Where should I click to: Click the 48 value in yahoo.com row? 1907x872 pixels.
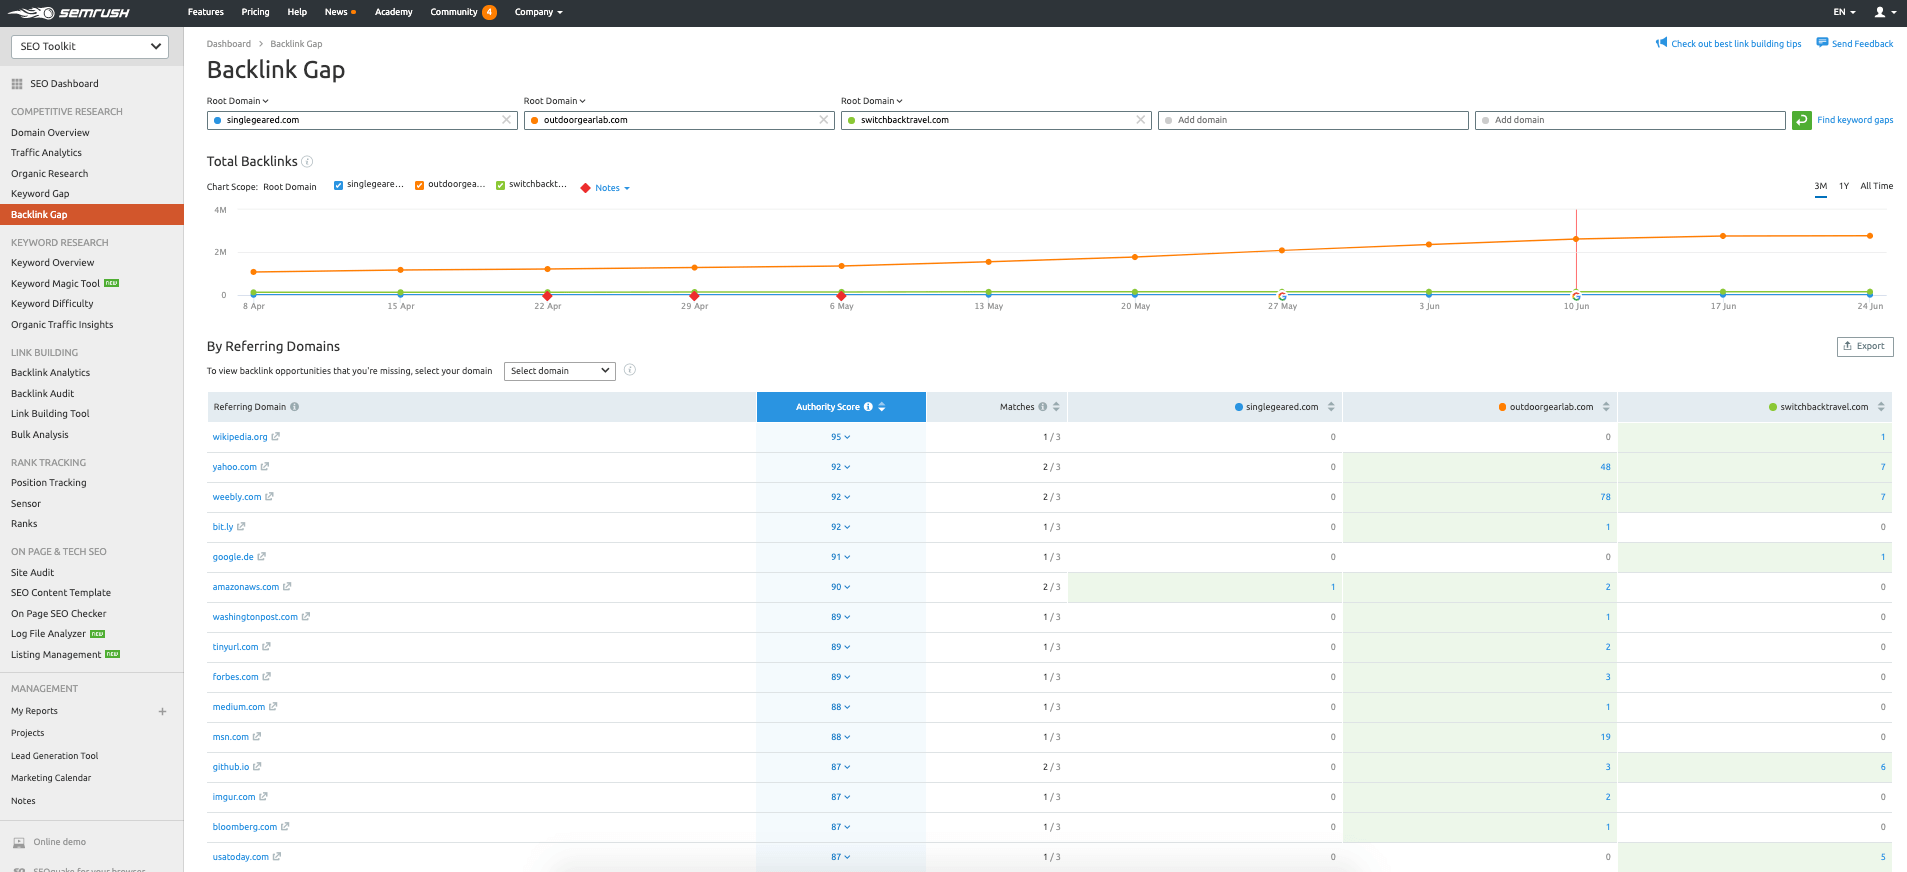(1605, 467)
